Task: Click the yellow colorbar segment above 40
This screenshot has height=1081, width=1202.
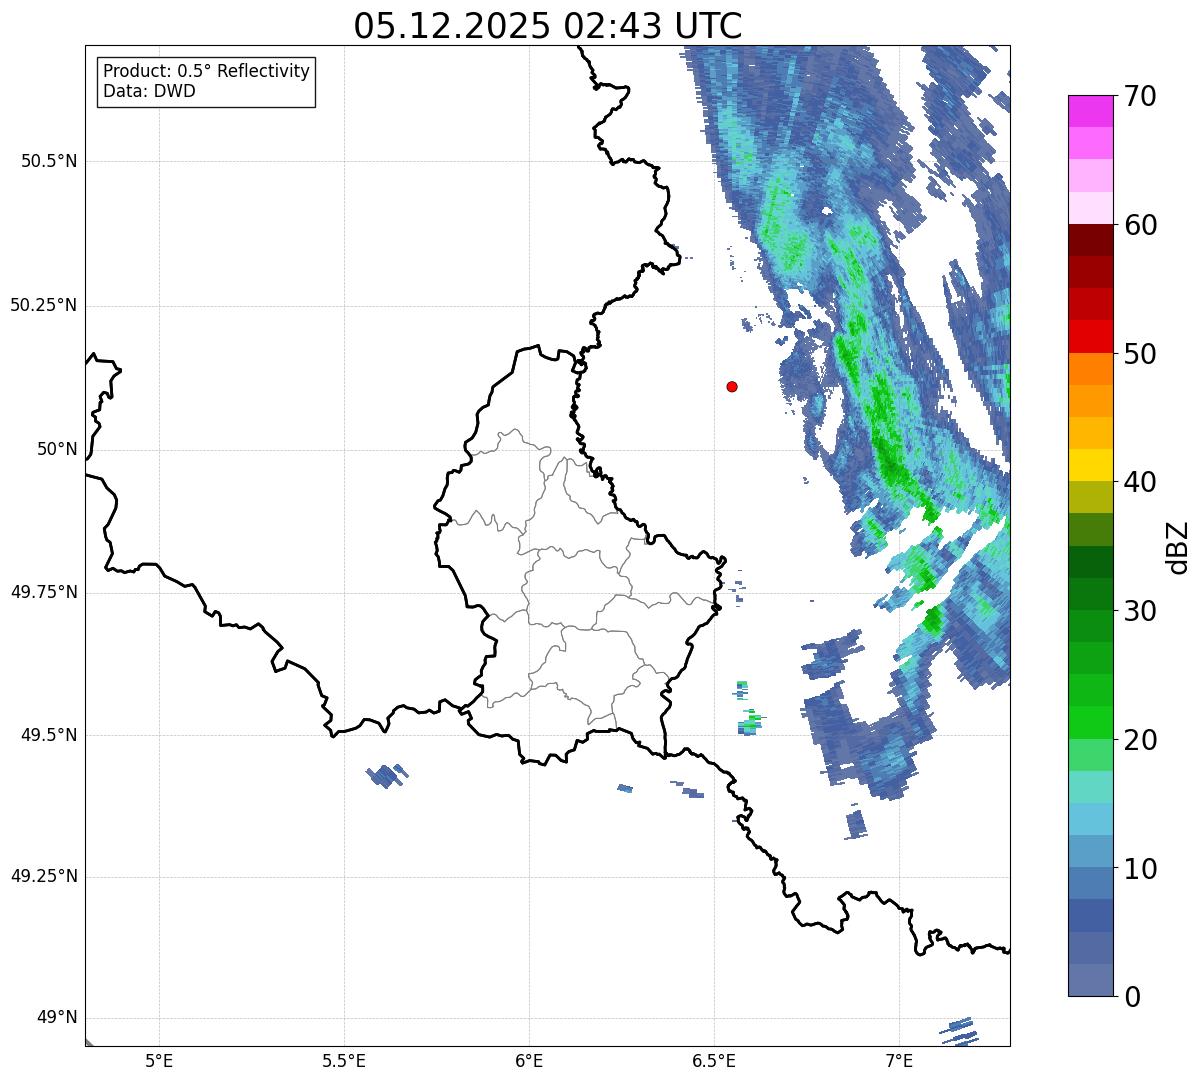Action: [1090, 465]
